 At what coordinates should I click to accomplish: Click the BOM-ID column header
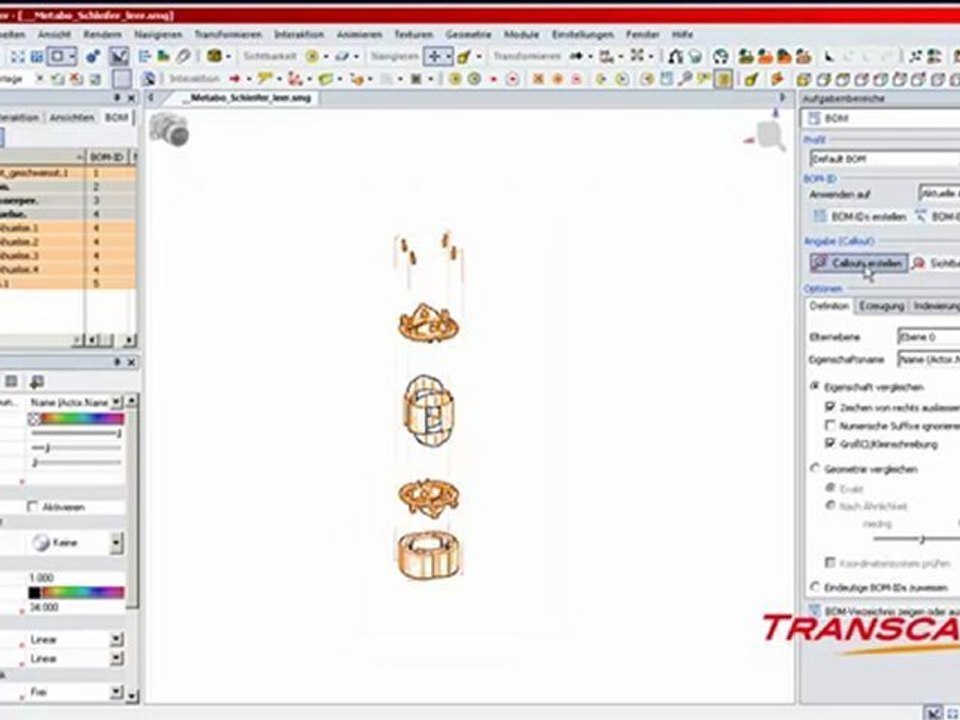click(106, 157)
